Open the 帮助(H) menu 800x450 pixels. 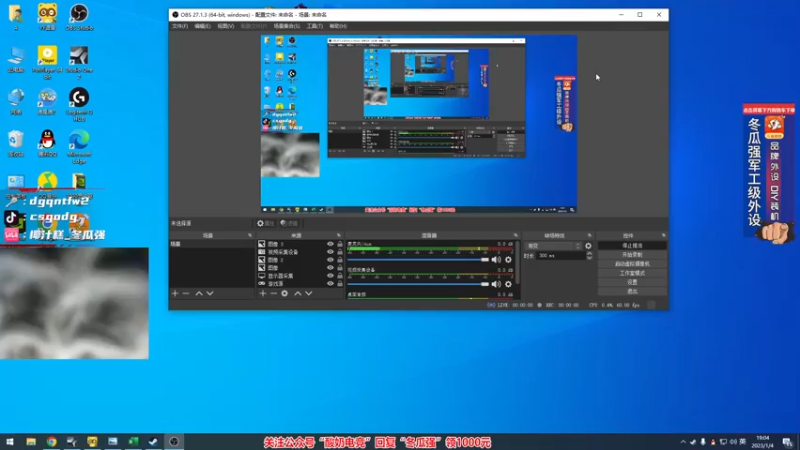pos(338,26)
